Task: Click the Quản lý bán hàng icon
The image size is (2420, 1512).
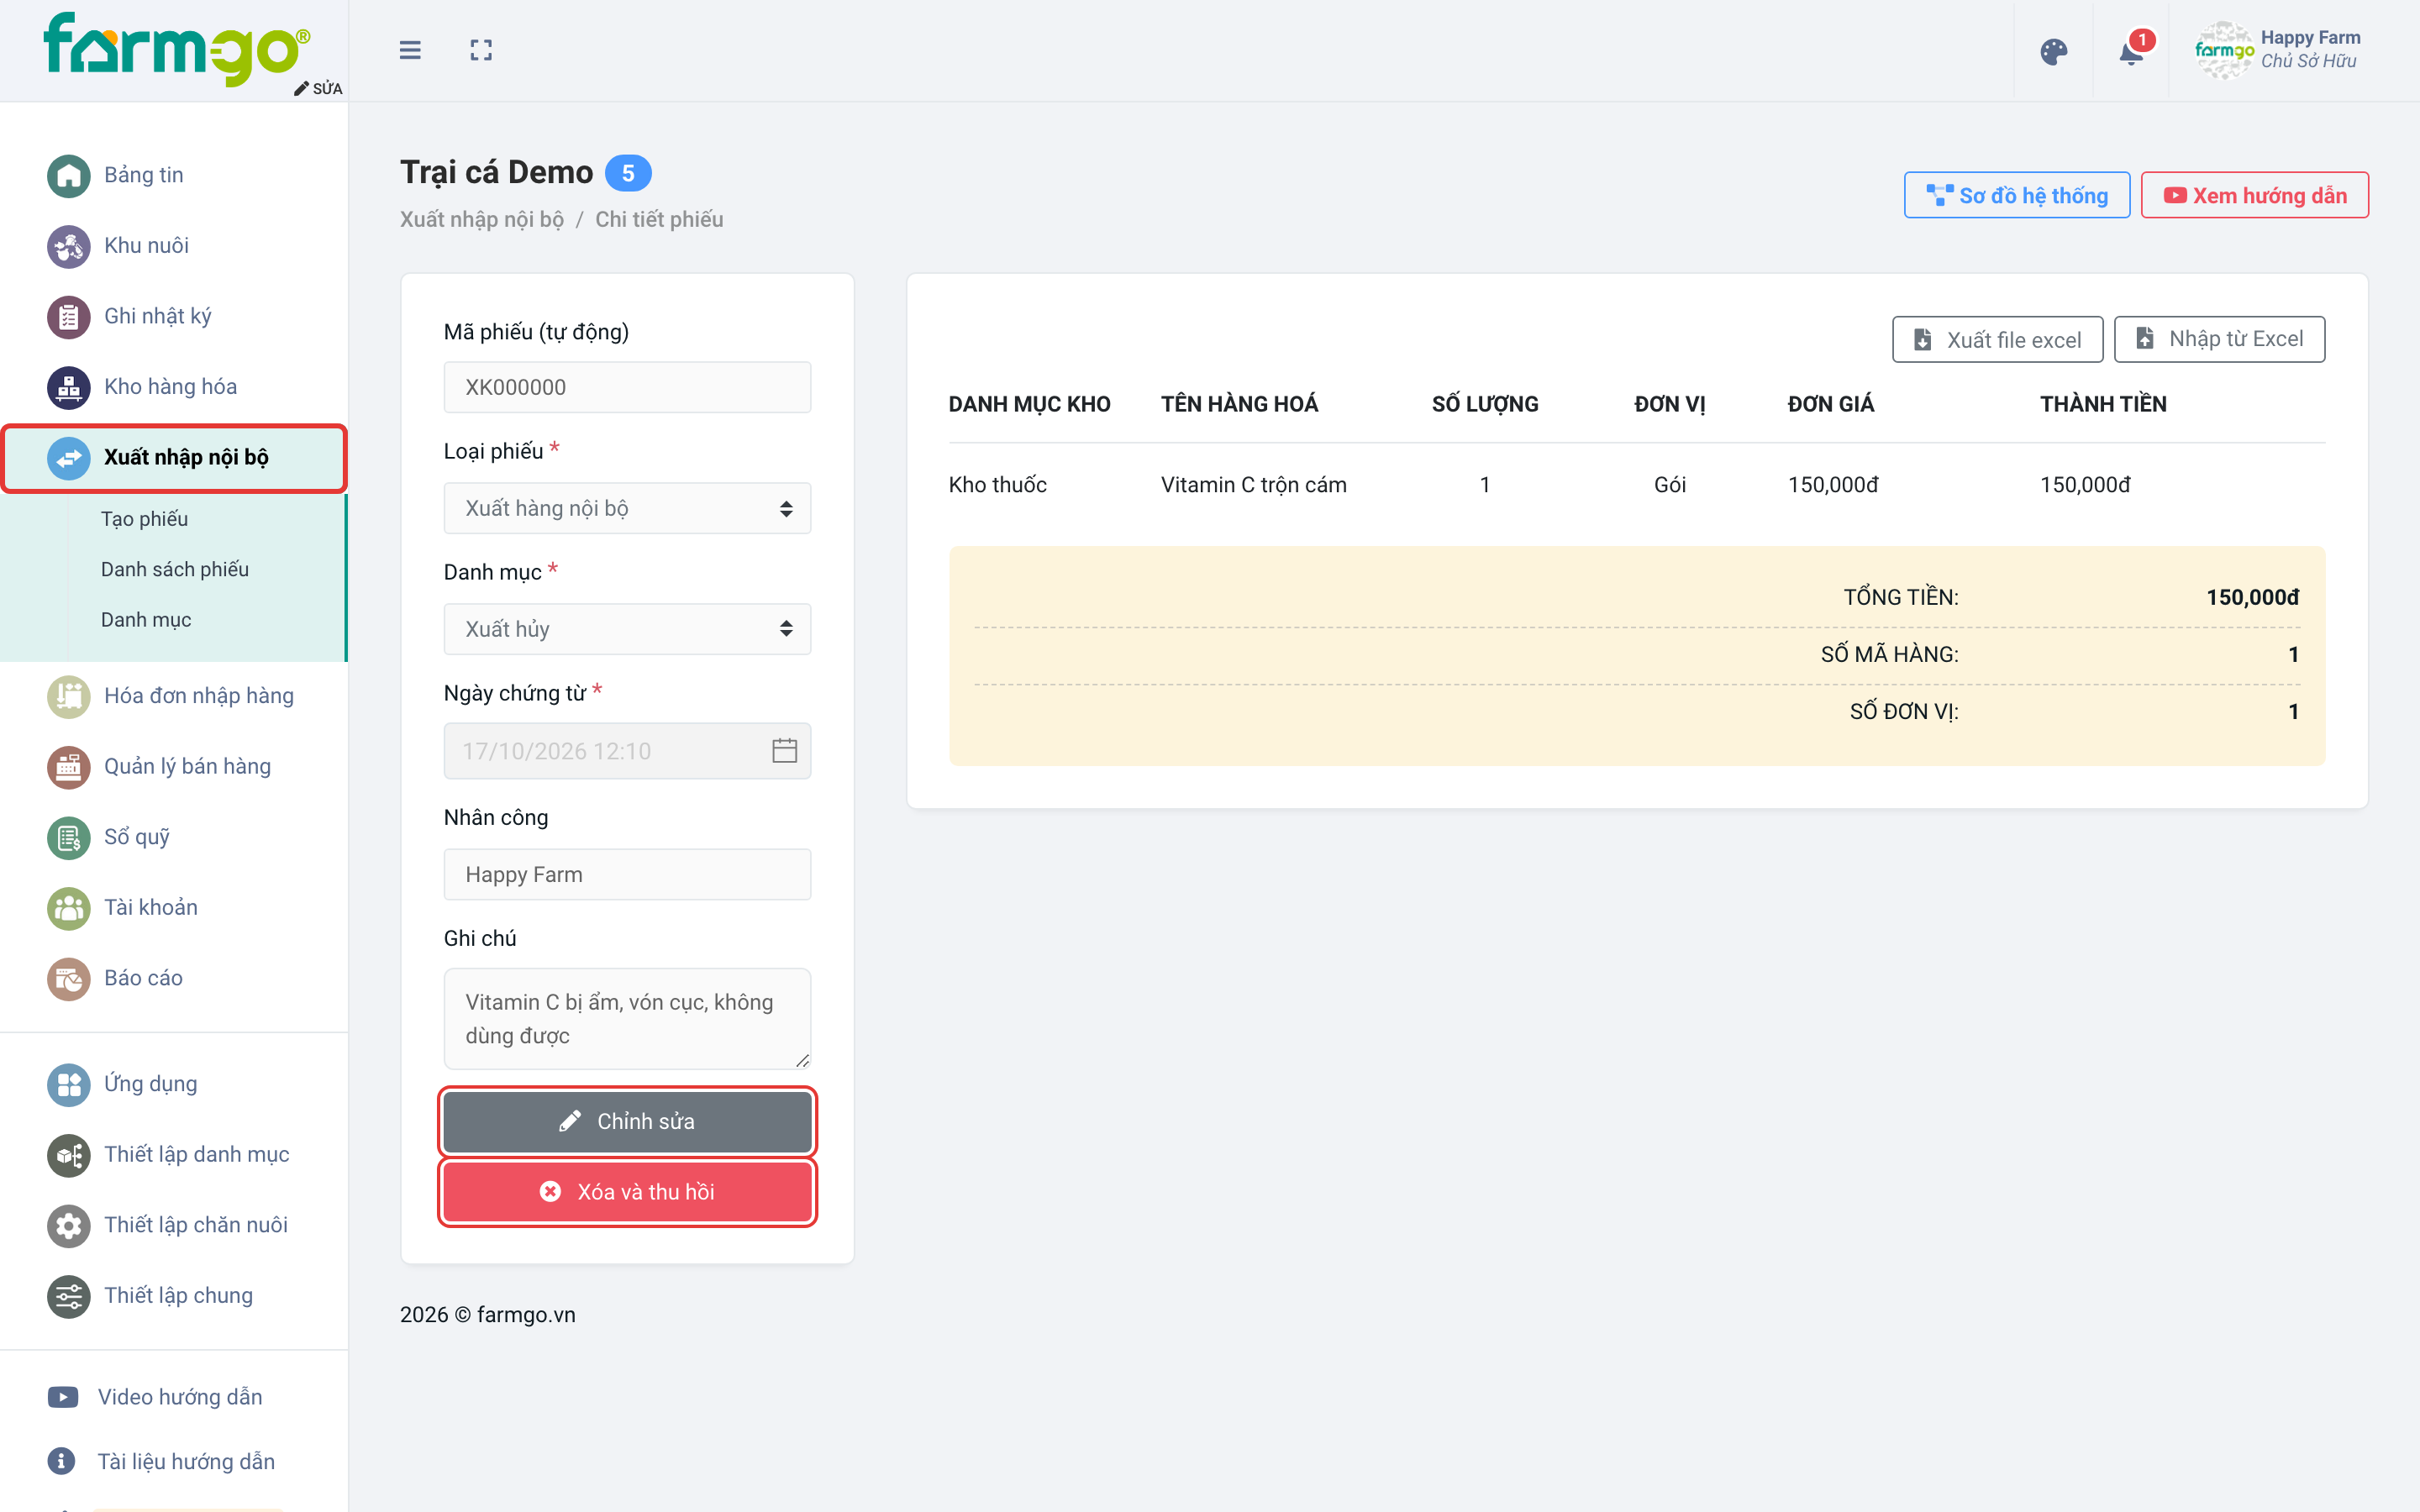Action: pyautogui.click(x=69, y=767)
